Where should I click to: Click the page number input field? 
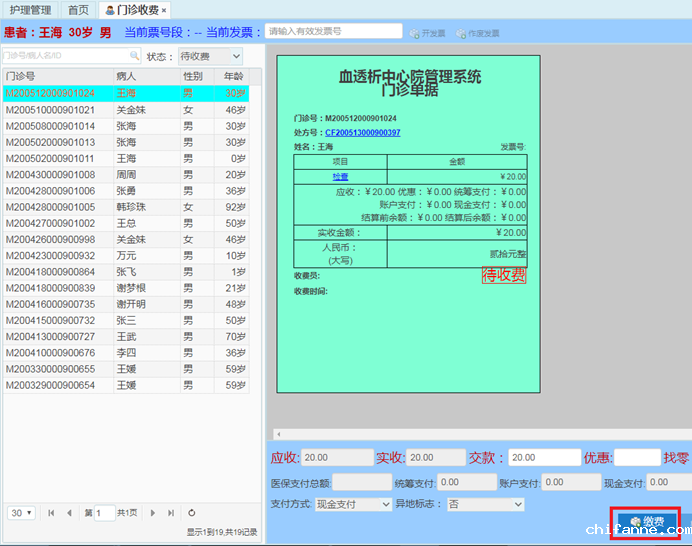pyautogui.click(x=105, y=513)
